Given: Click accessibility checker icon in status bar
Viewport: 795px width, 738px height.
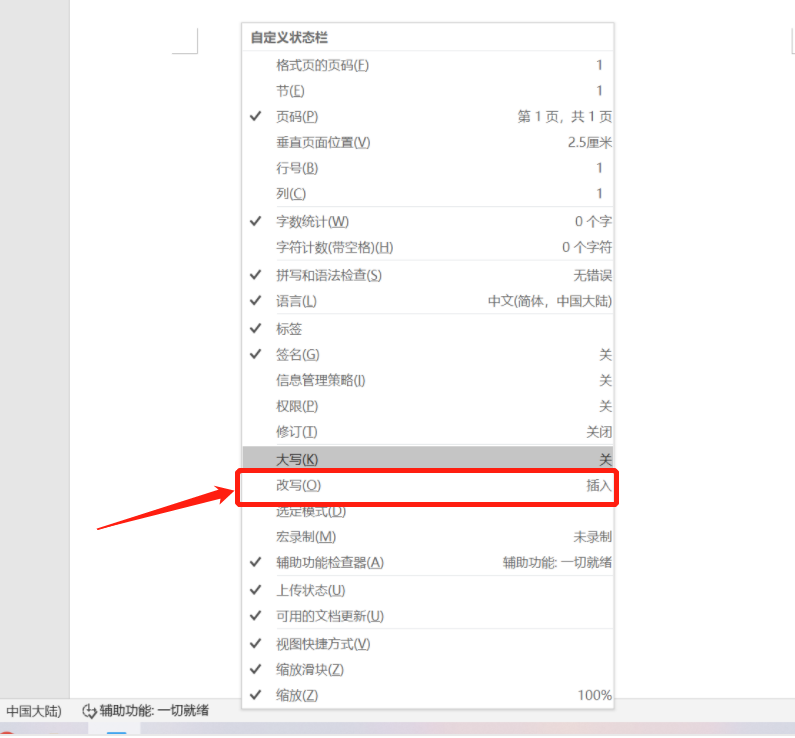Looking at the screenshot, I should point(89,711).
